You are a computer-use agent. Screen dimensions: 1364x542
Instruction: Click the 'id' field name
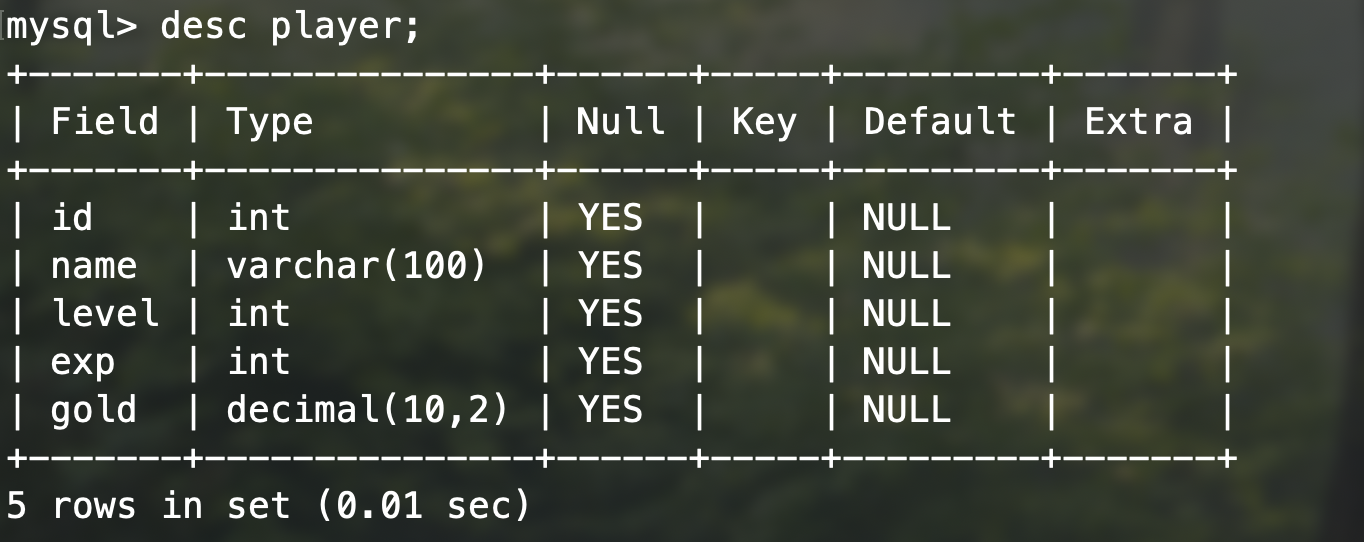tap(71, 217)
